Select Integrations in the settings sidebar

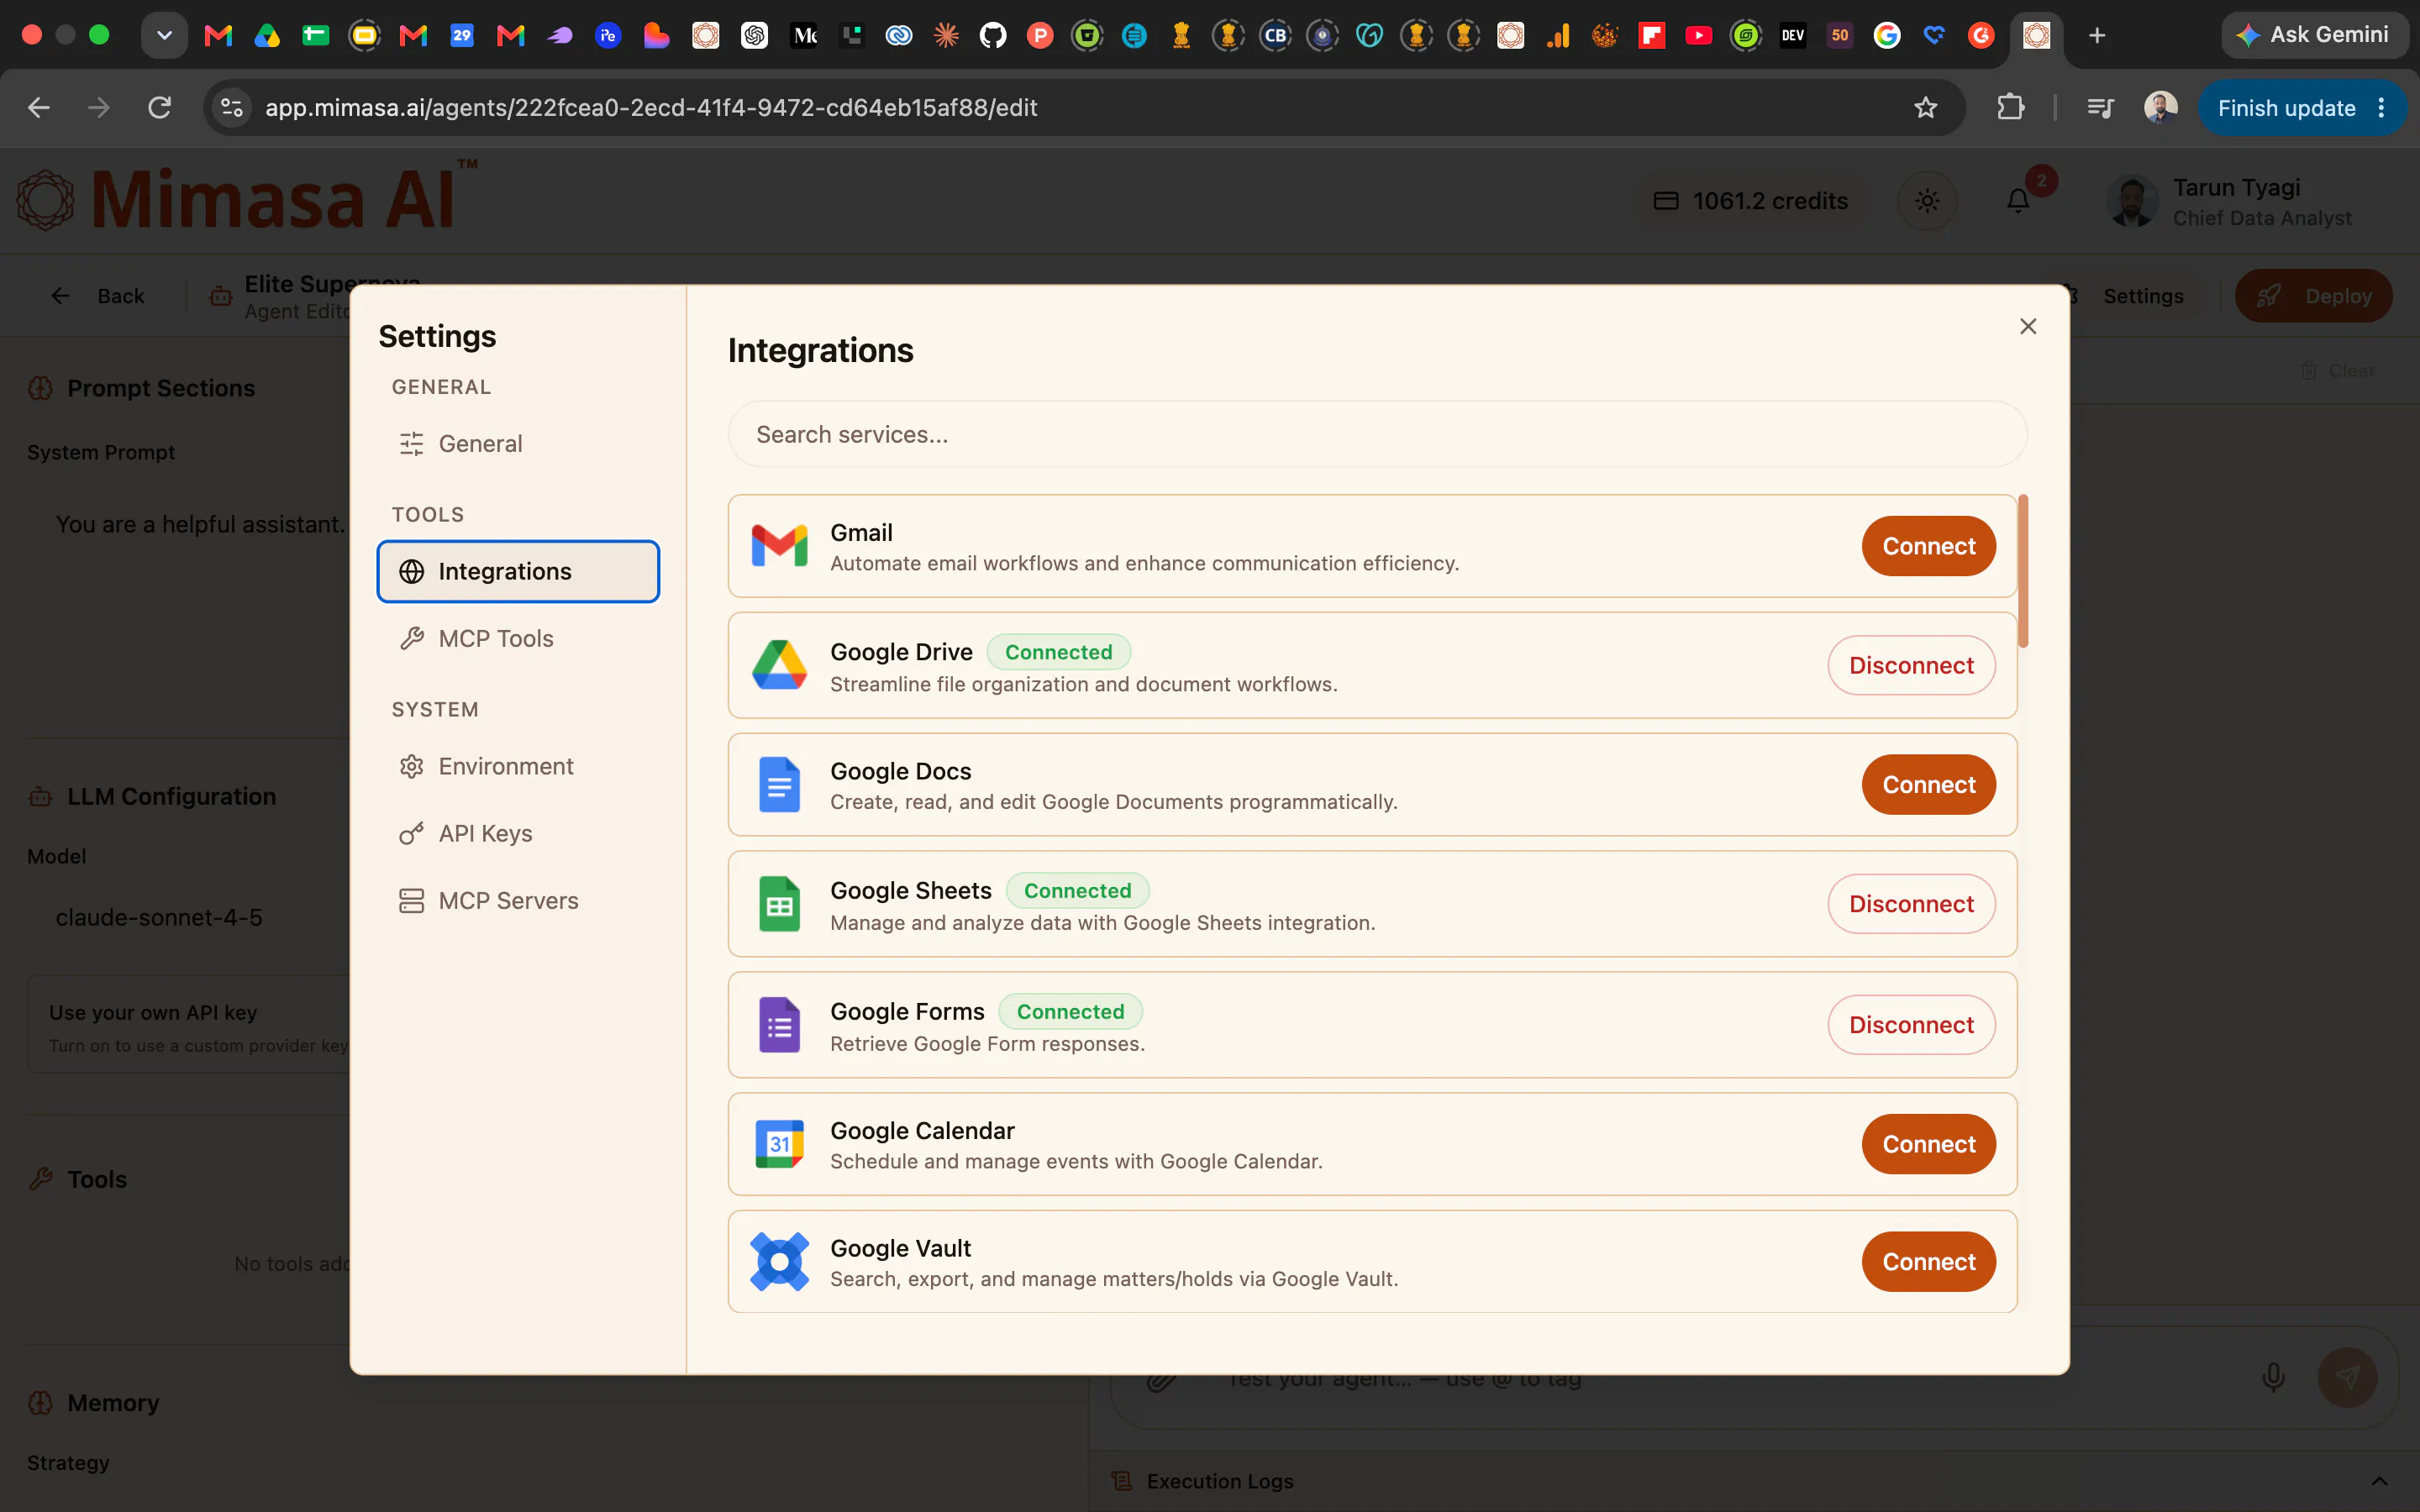click(x=518, y=571)
